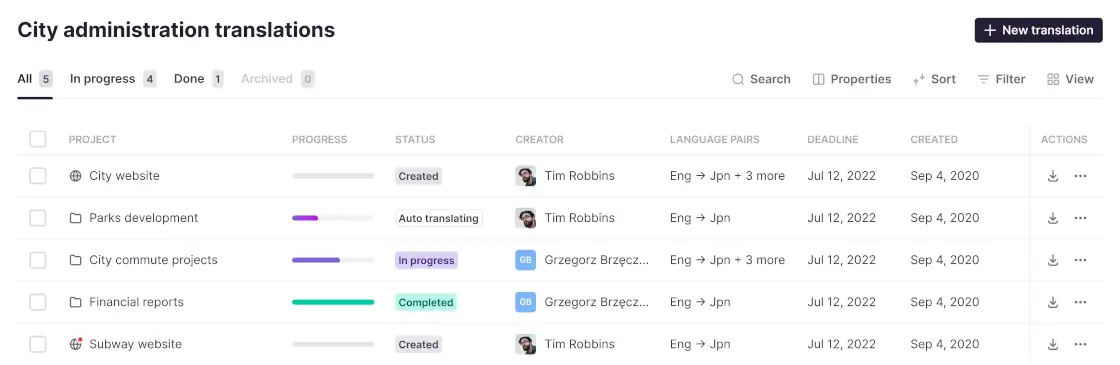Click the globe icon beside Subway website

click(76, 344)
